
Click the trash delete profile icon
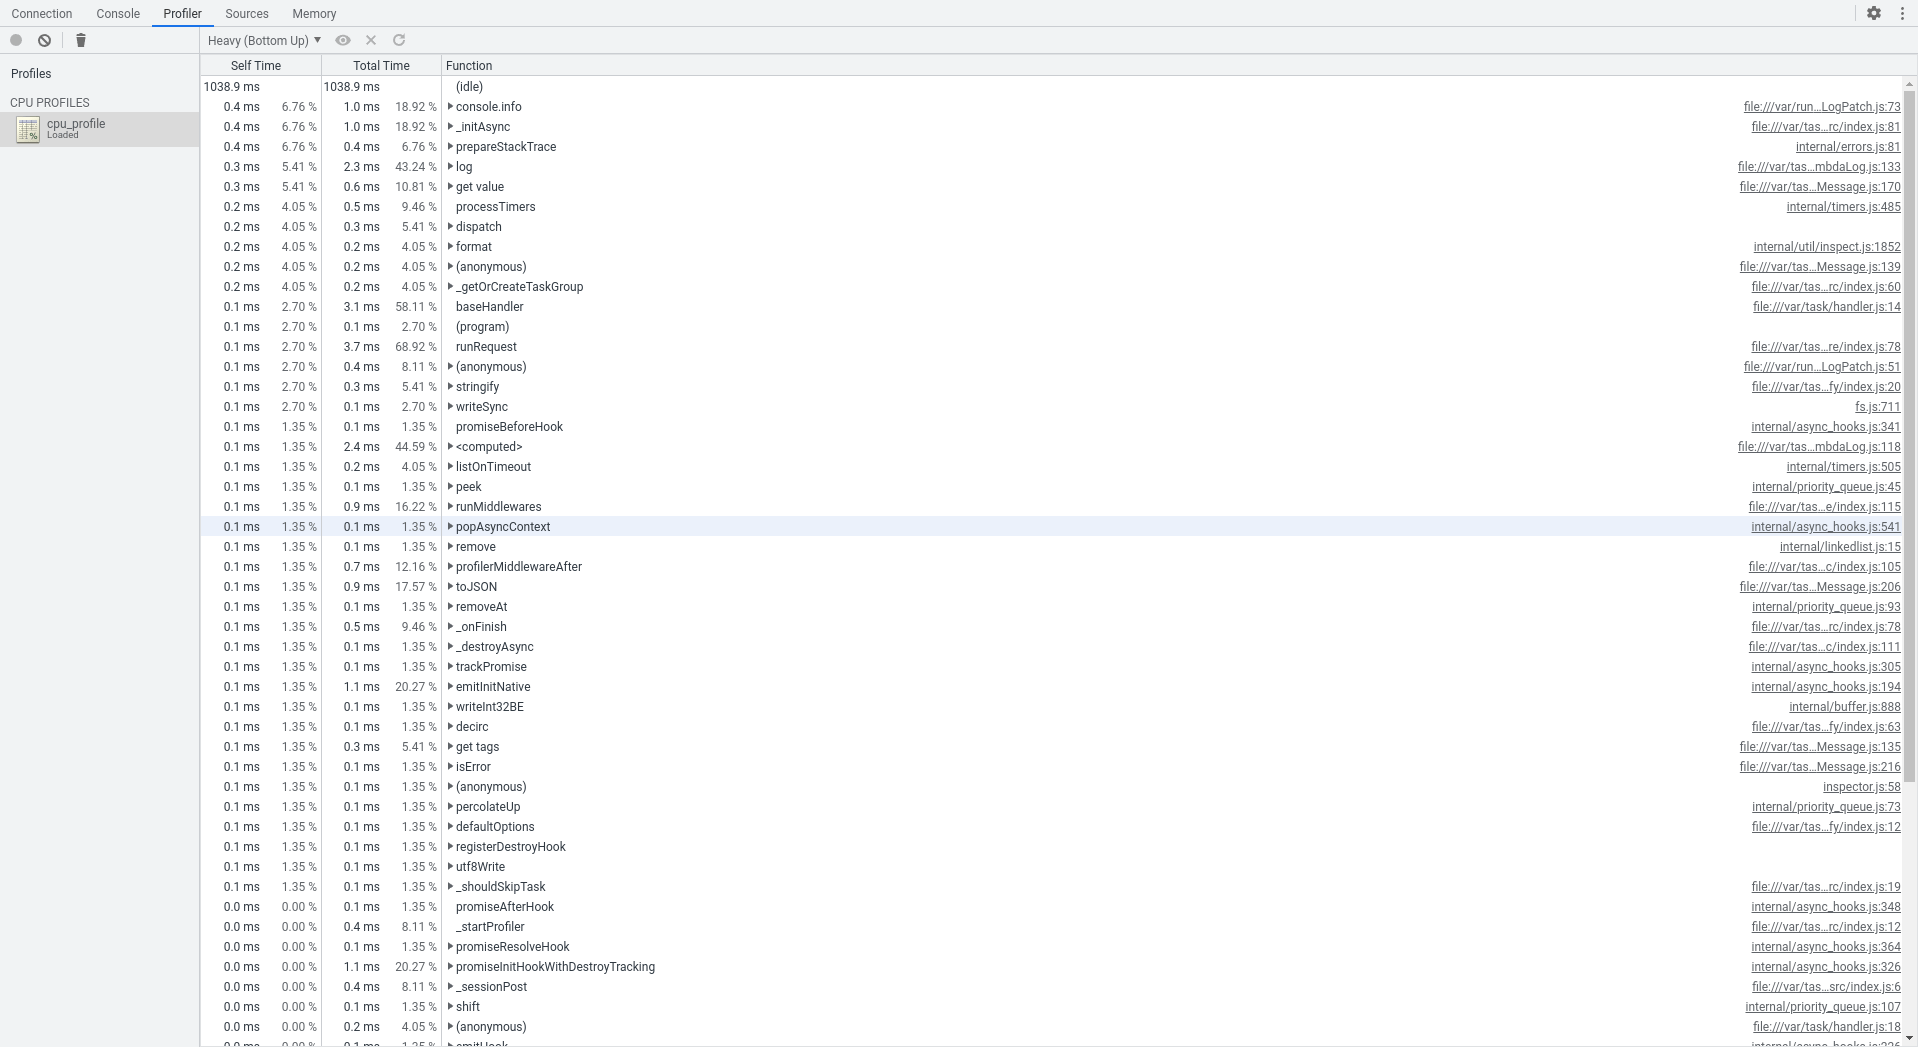pyautogui.click(x=81, y=40)
